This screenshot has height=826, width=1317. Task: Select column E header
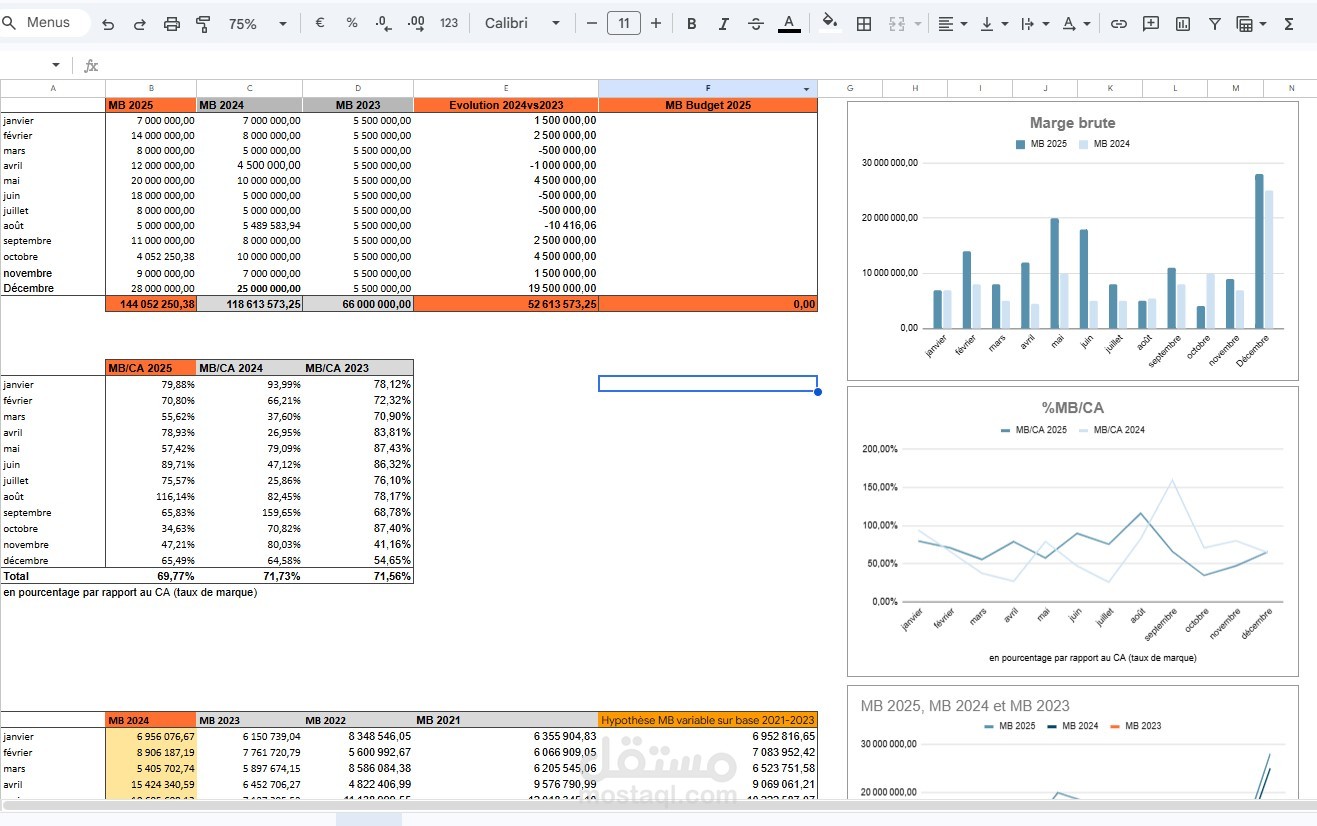tap(506, 88)
